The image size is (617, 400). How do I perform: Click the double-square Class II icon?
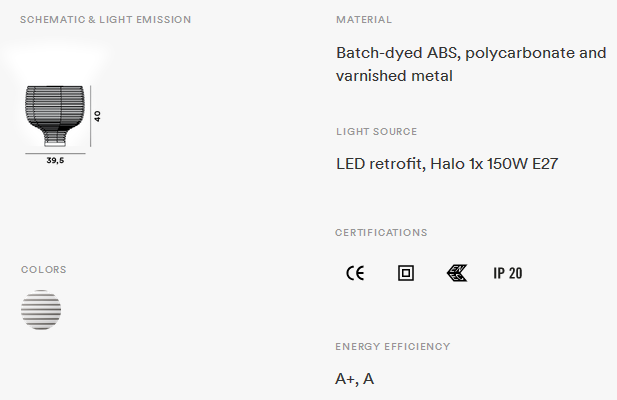pos(406,273)
